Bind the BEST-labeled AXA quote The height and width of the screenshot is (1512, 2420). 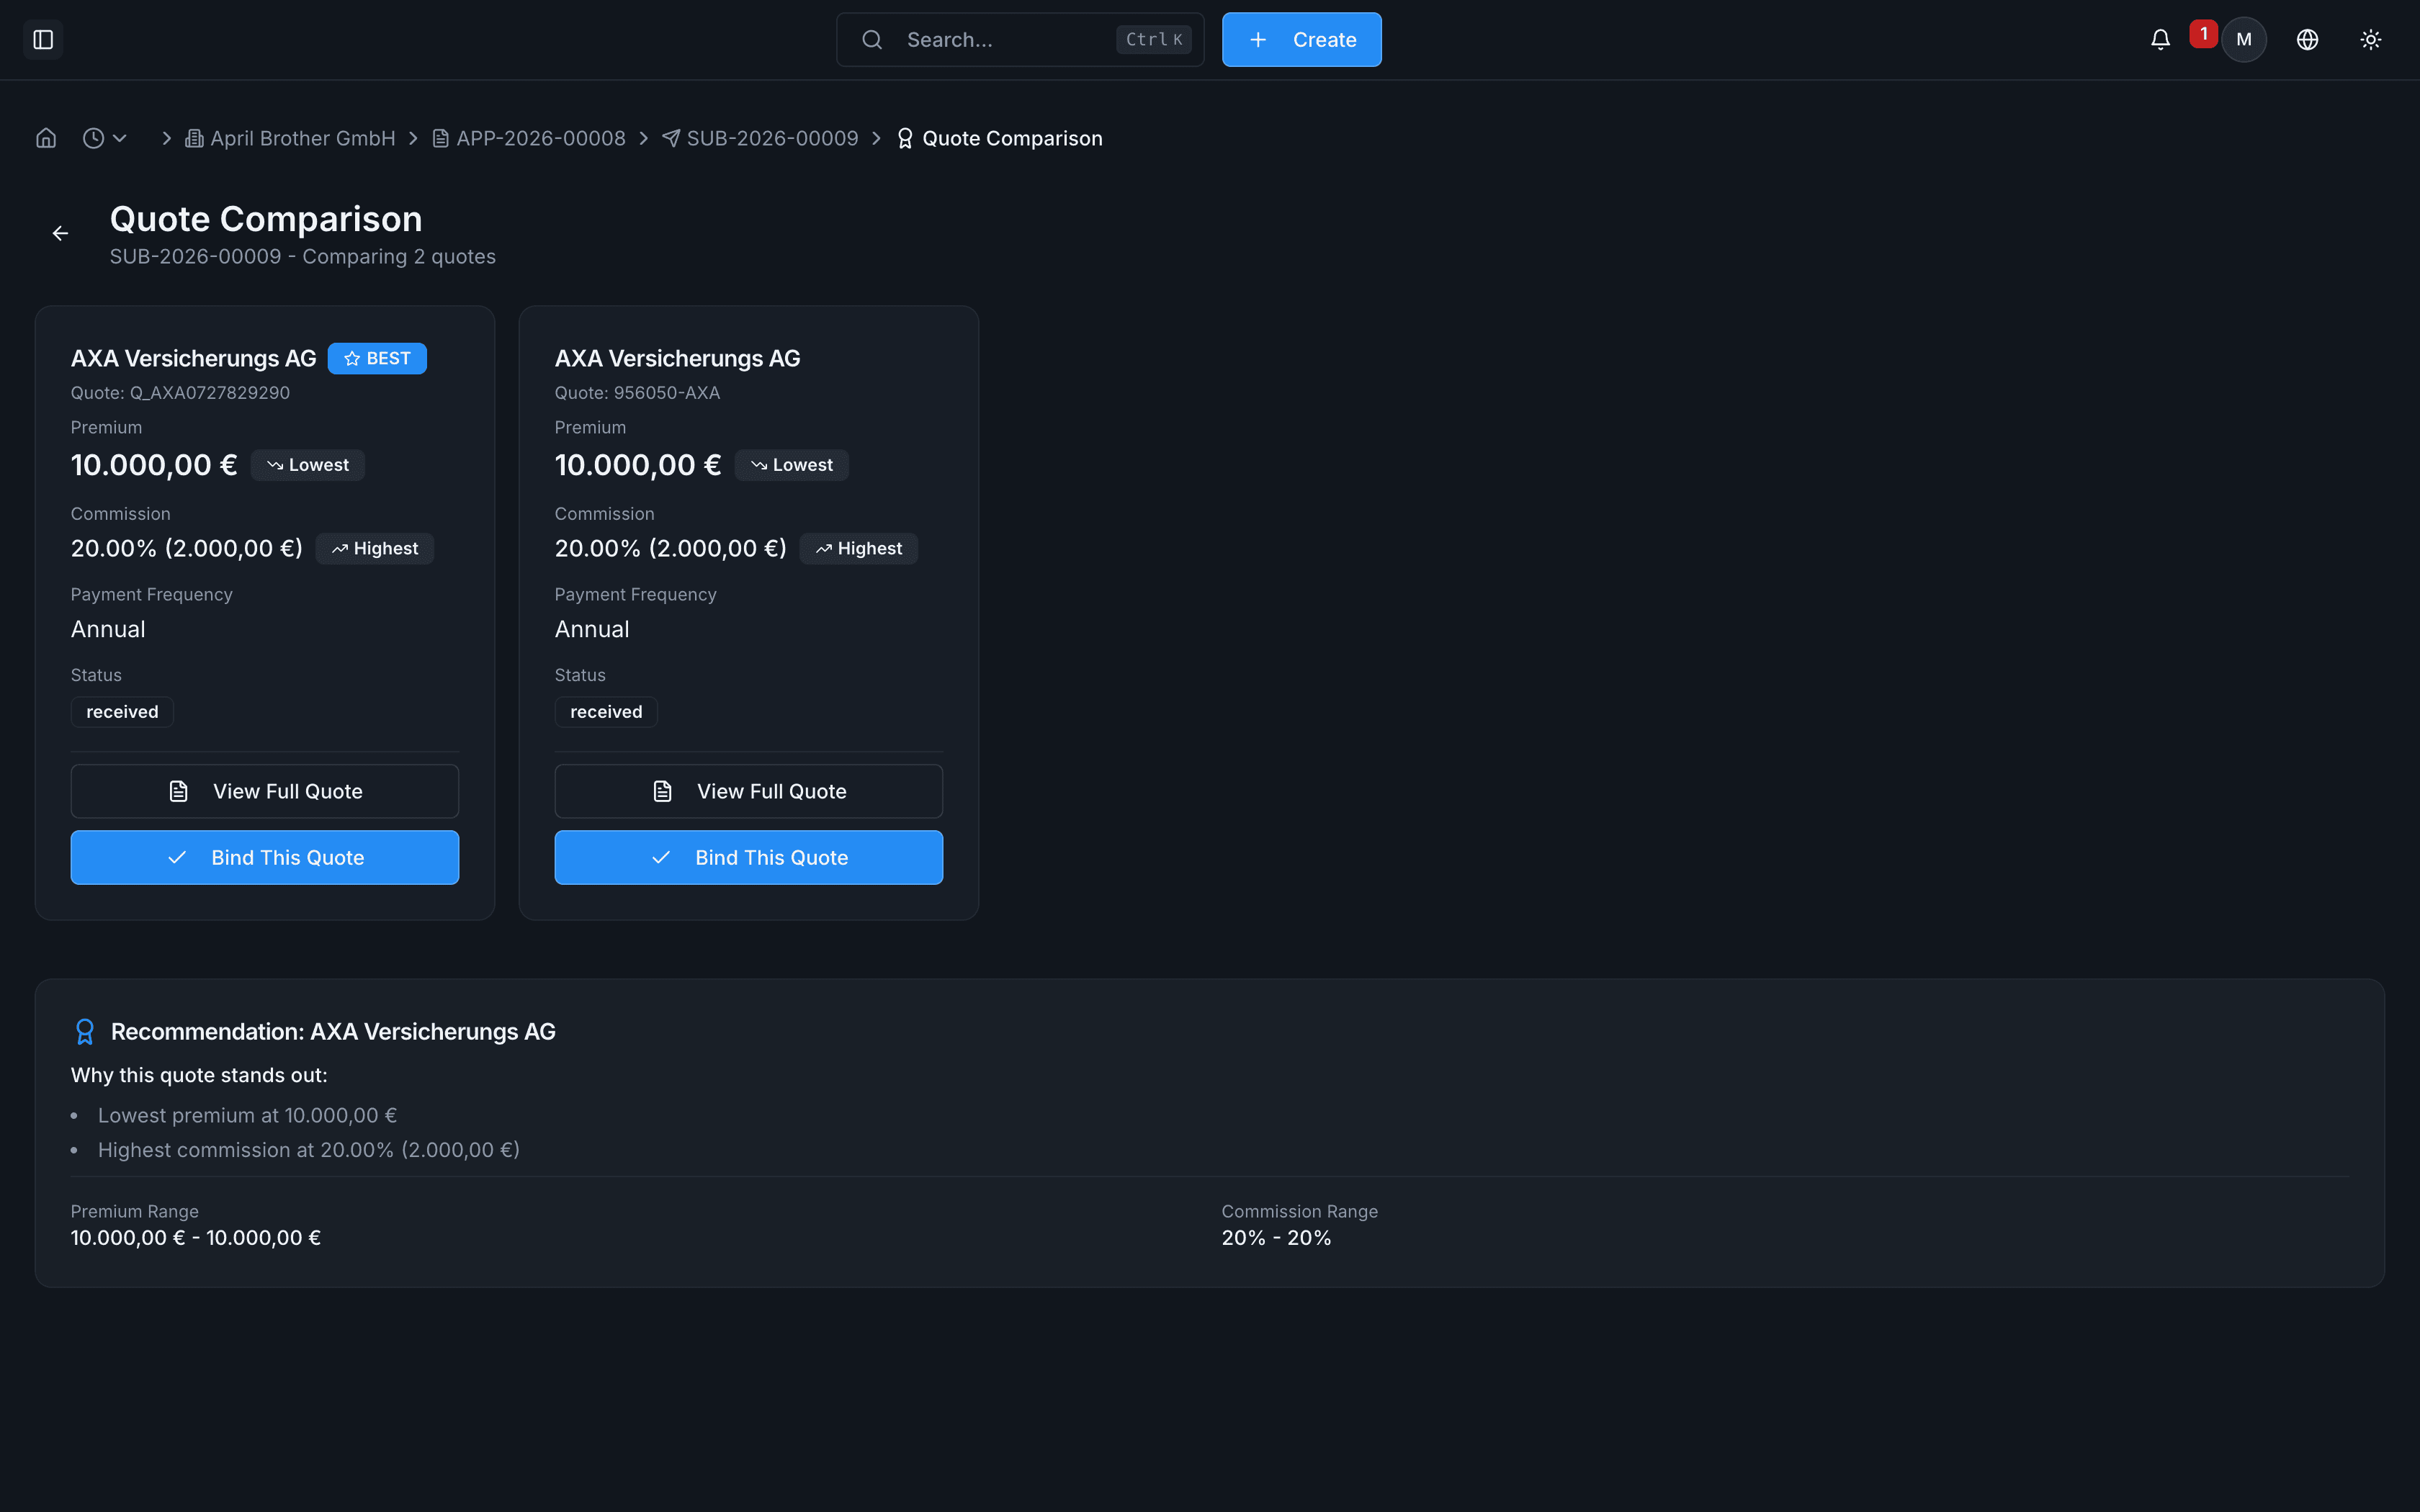[265, 857]
